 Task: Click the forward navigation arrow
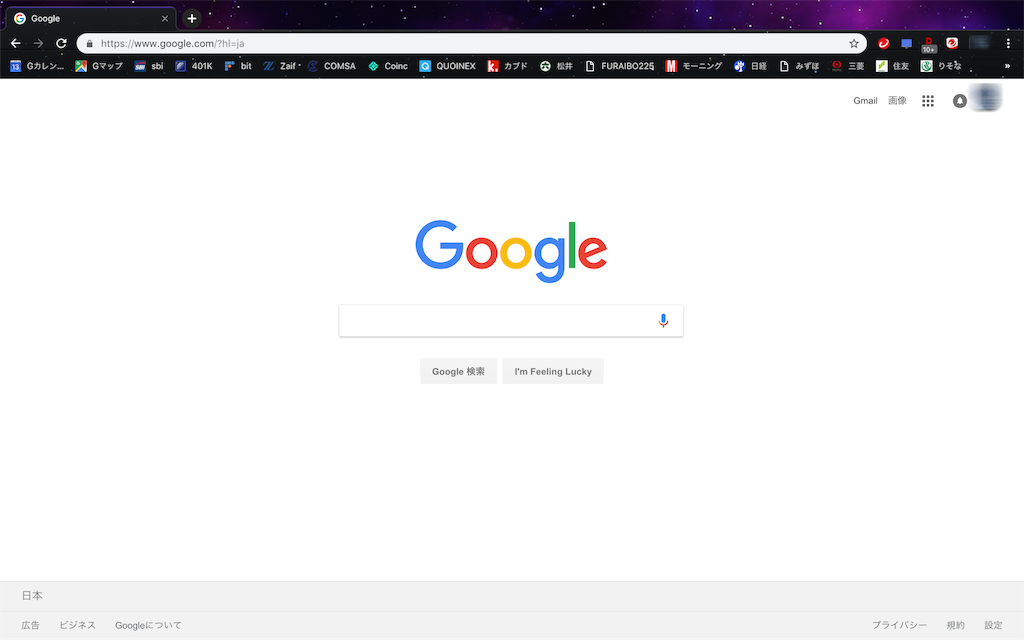tap(39, 43)
